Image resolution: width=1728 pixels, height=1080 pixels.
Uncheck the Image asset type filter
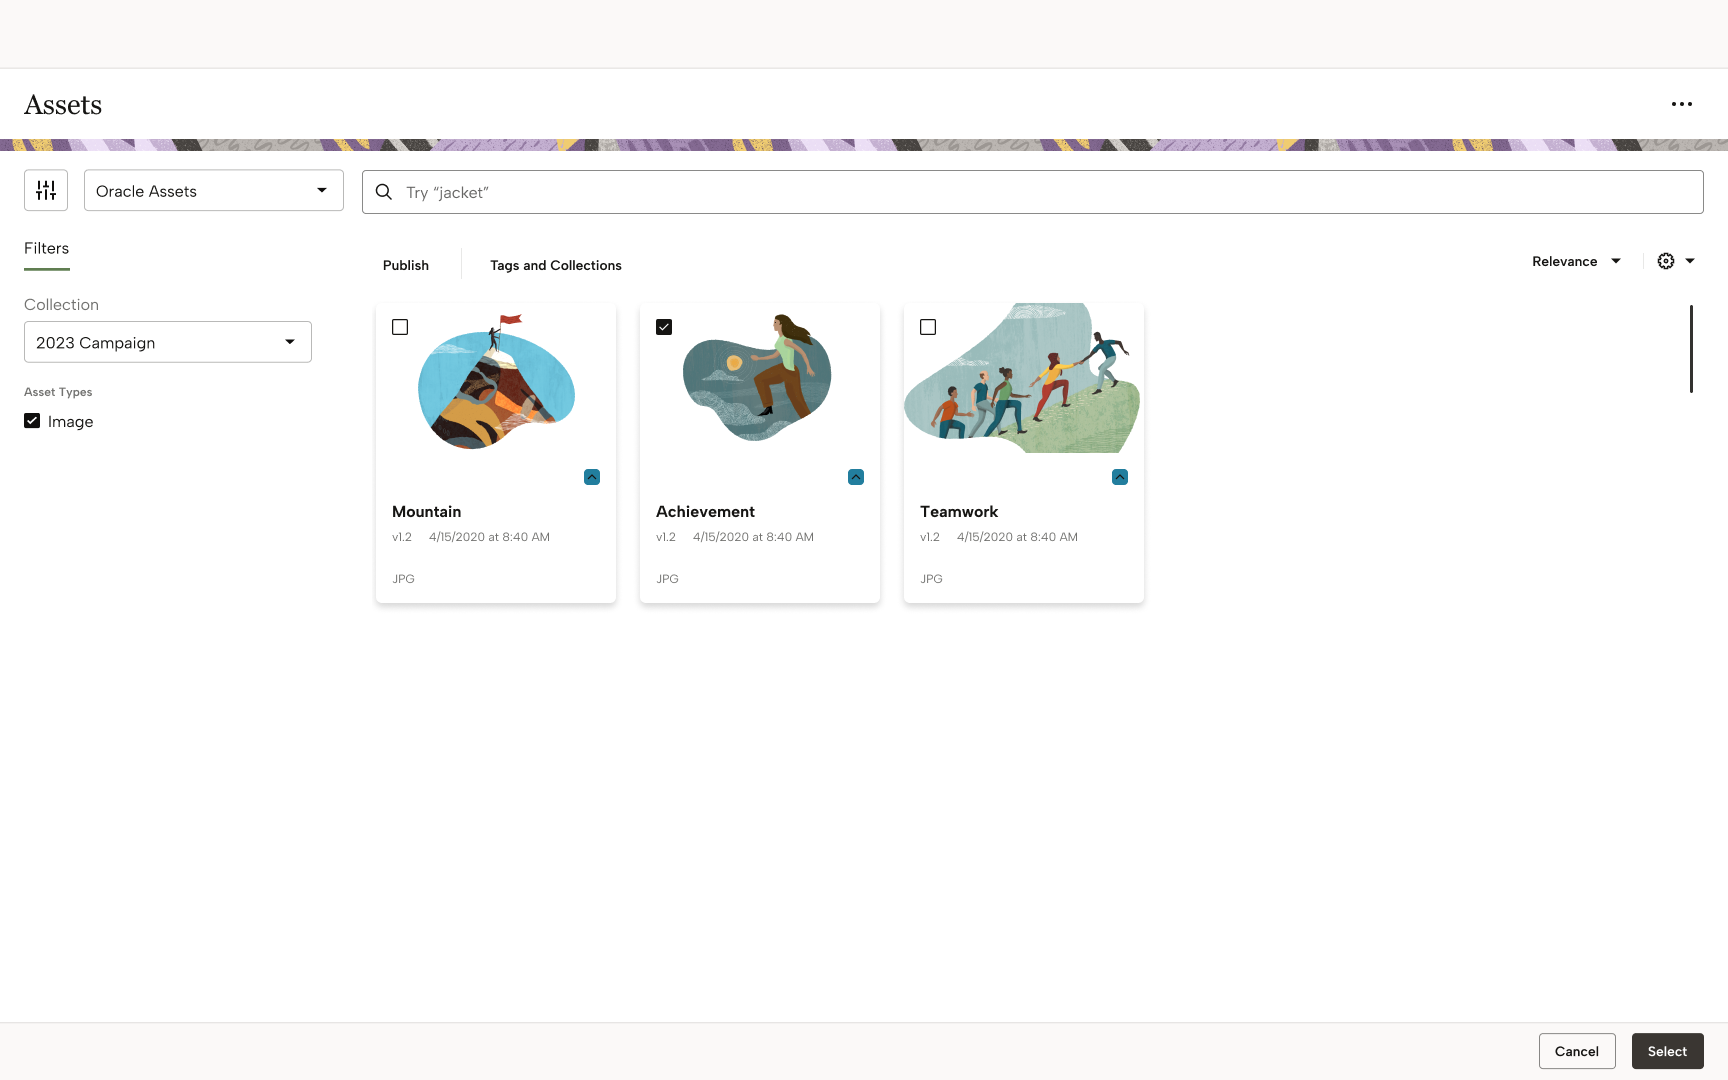point(32,421)
